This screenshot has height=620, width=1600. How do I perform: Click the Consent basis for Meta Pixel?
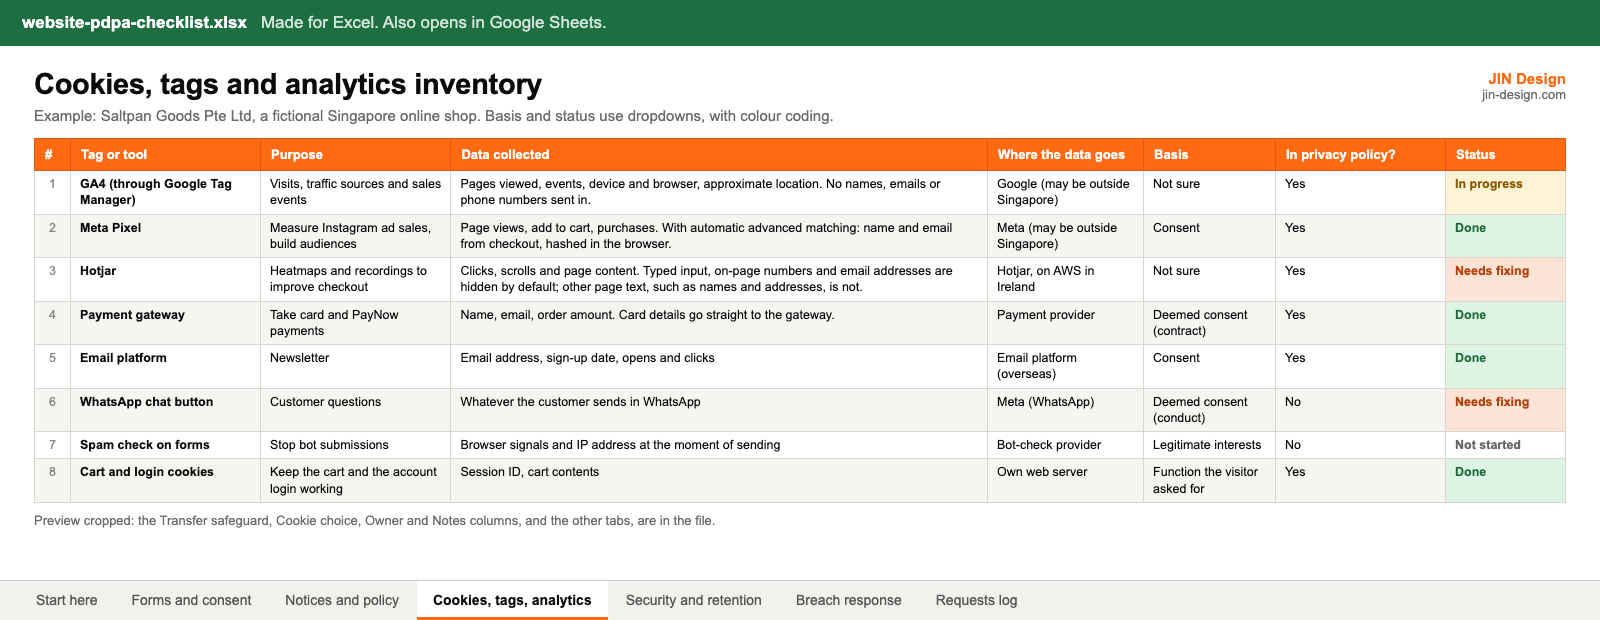coord(1209,236)
